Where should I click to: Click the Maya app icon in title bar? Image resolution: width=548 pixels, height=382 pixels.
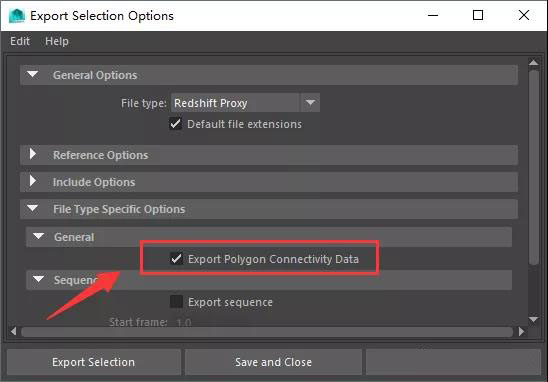[17, 16]
